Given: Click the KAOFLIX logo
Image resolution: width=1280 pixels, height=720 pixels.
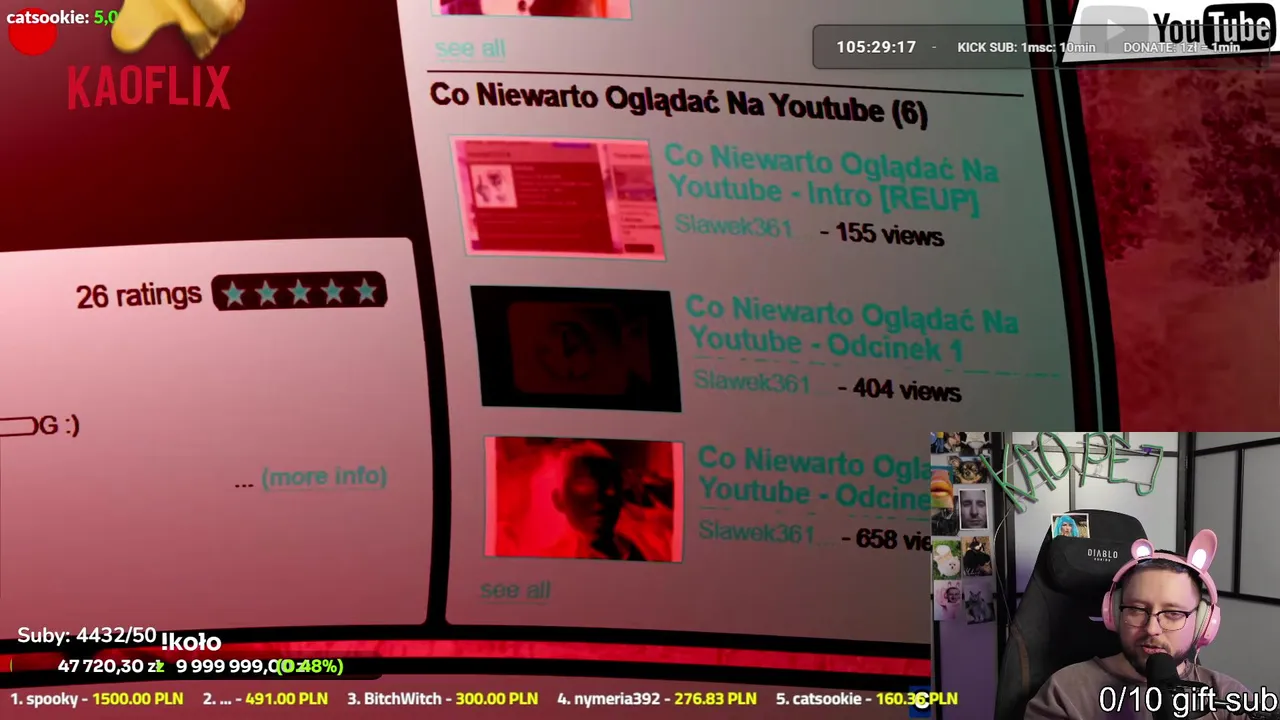Looking at the screenshot, I should pyautogui.click(x=149, y=88).
